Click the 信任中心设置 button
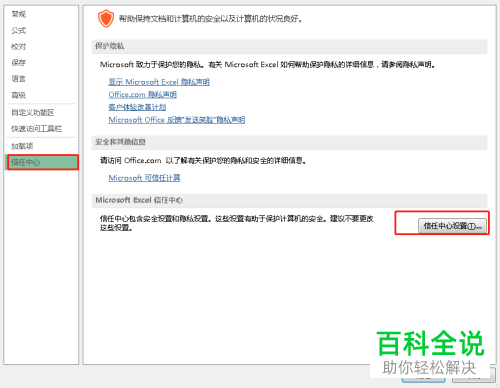The image size is (500, 388). 452,226
